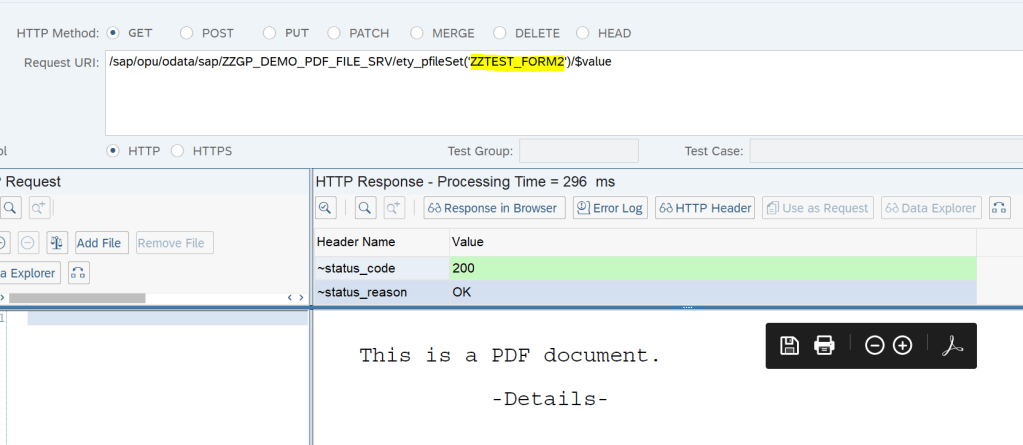Select the green 200 value cell

tap(713, 268)
